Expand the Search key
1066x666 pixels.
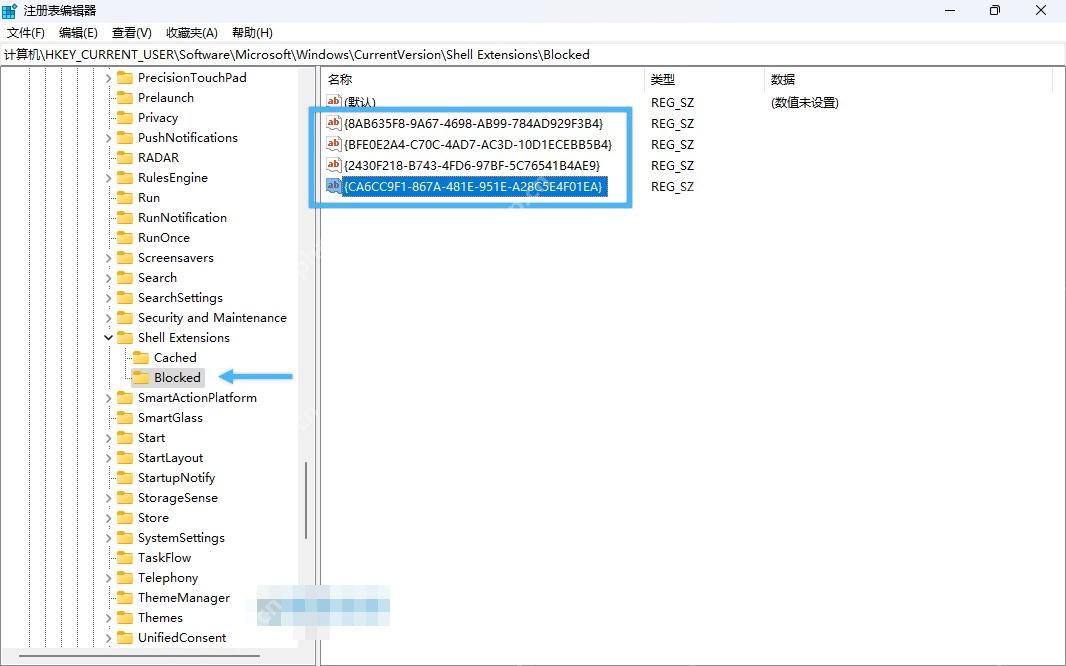108,278
